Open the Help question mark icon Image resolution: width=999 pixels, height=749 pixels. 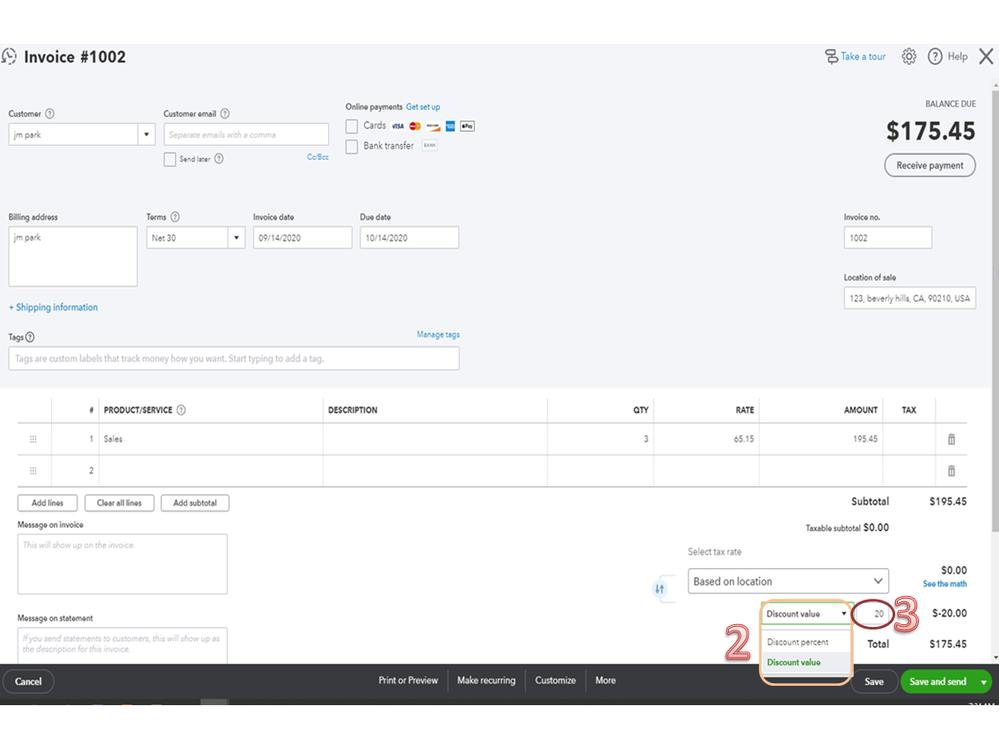click(935, 57)
